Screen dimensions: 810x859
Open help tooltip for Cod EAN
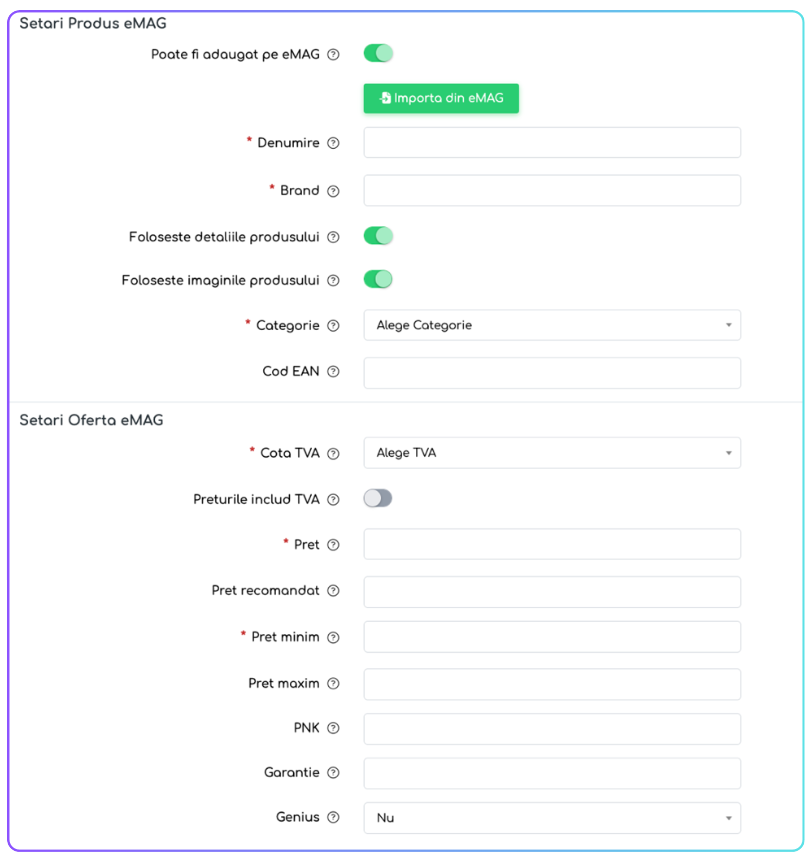point(333,371)
